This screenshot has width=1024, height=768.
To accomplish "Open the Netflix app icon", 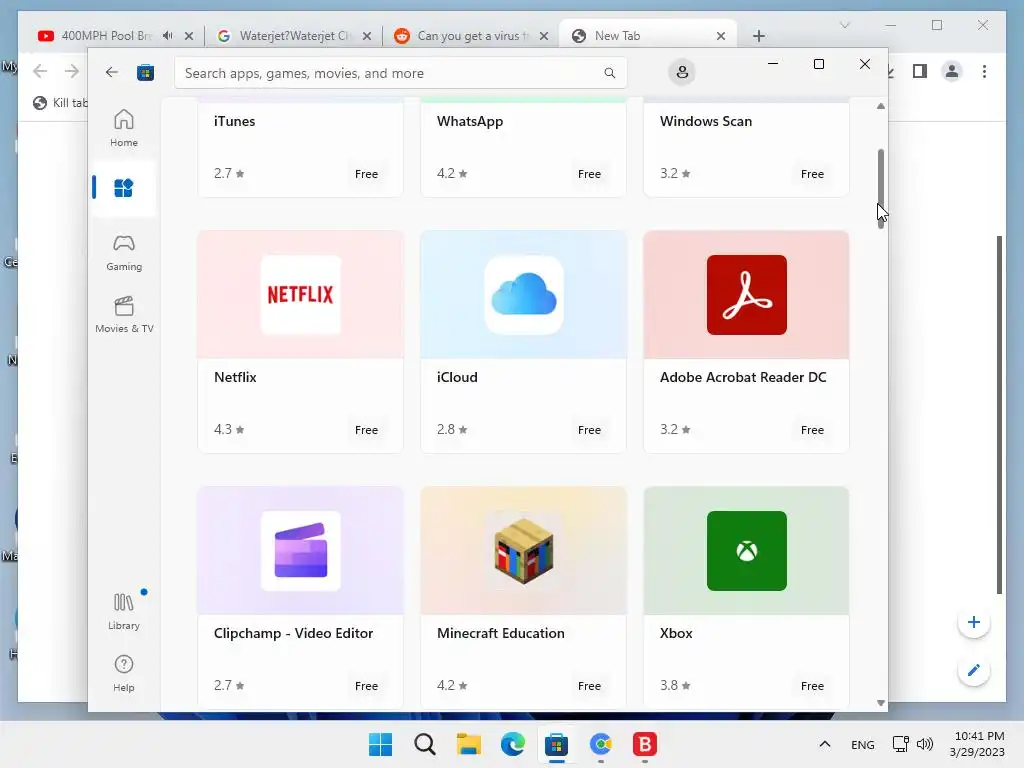I will [x=300, y=295].
